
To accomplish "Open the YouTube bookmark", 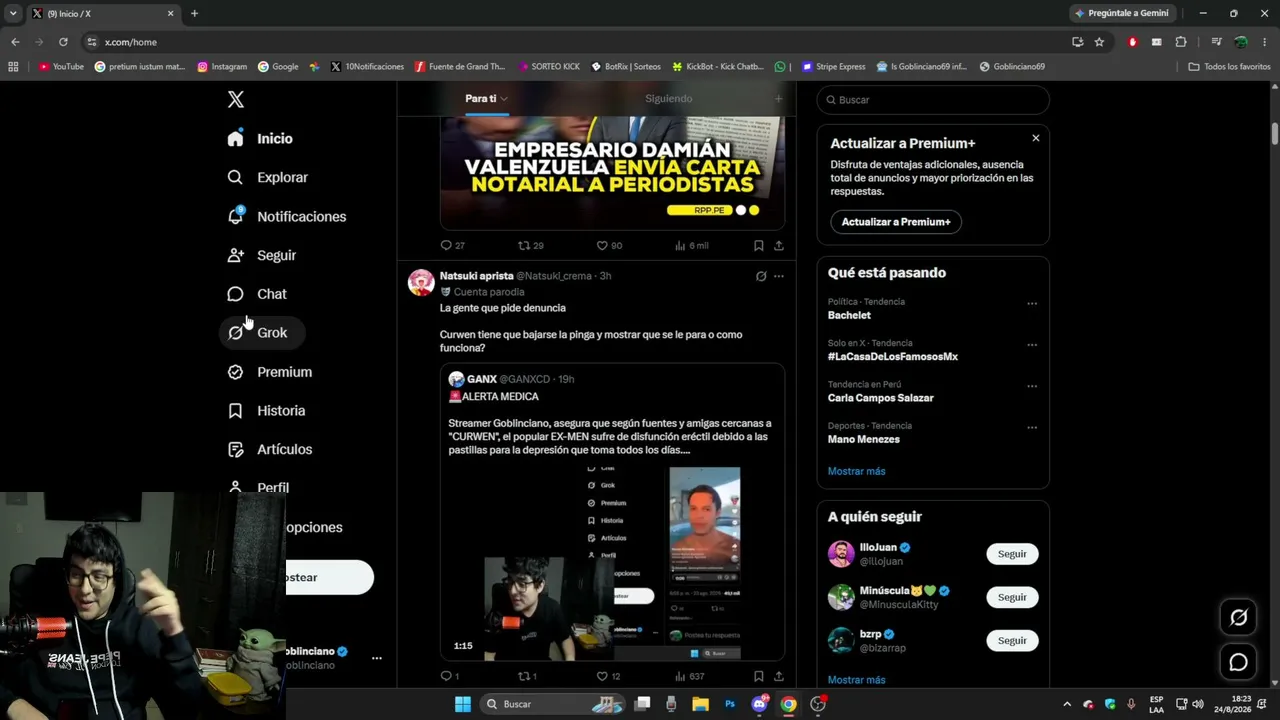I will pos(61,67).
